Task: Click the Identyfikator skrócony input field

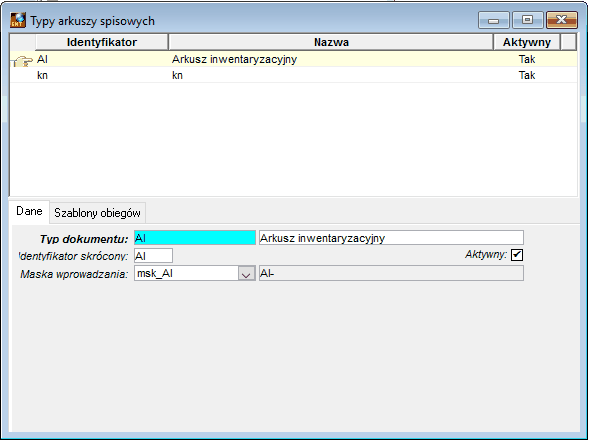Action: 153,256
